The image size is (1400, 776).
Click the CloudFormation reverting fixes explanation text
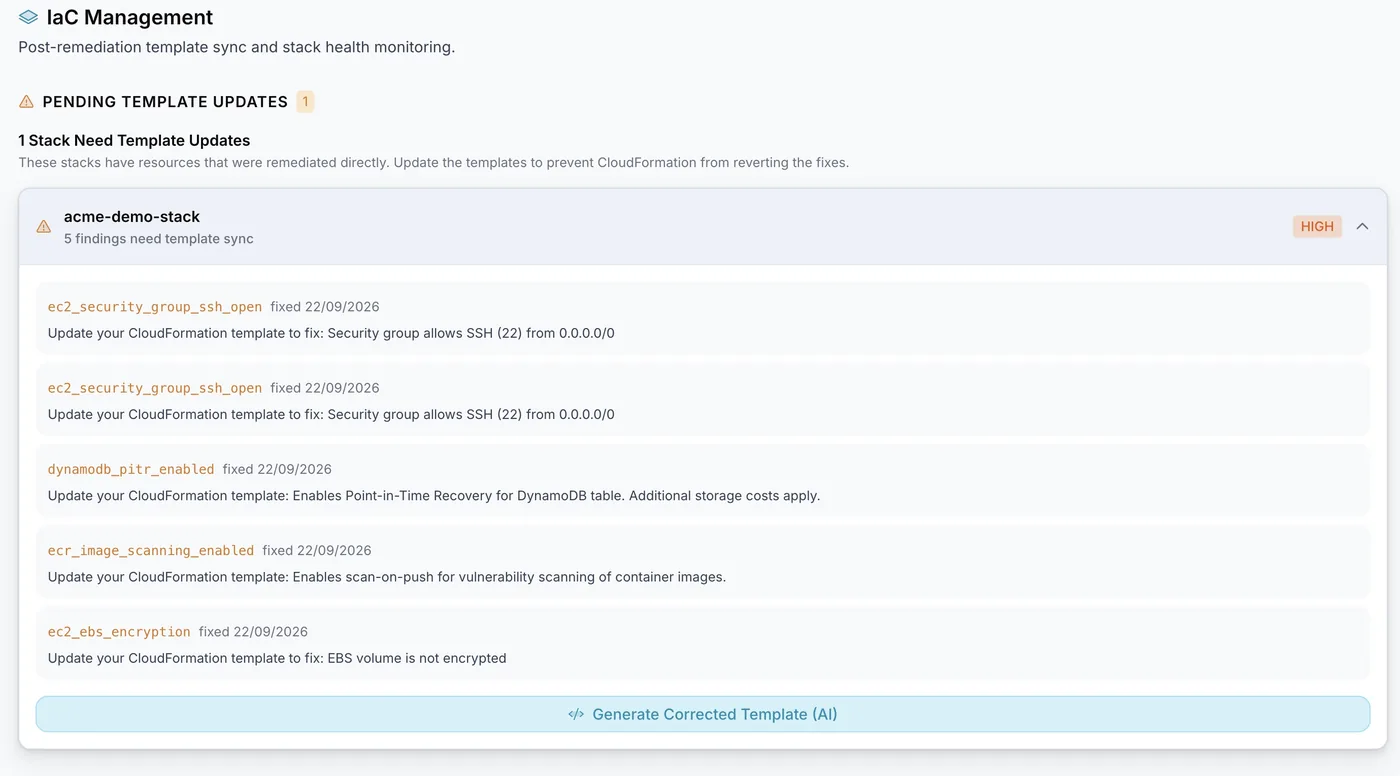[x=434, y=162]
